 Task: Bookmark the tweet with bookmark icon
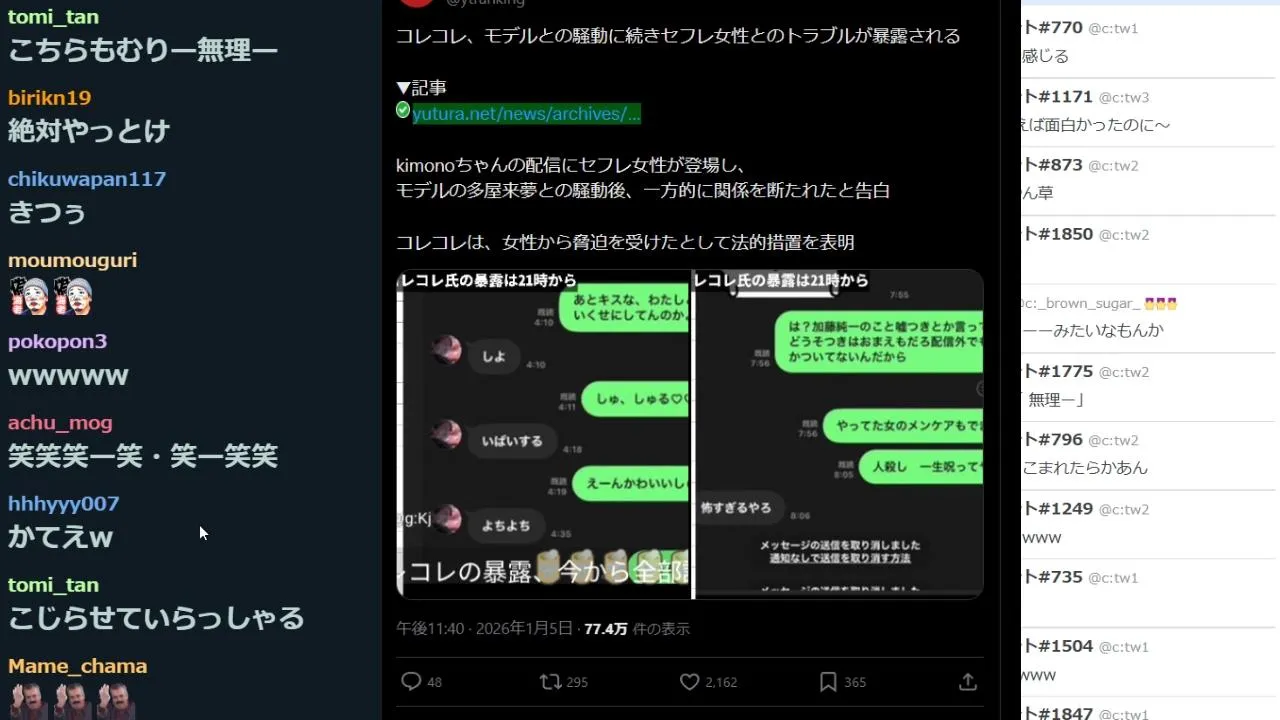point(828,682)
